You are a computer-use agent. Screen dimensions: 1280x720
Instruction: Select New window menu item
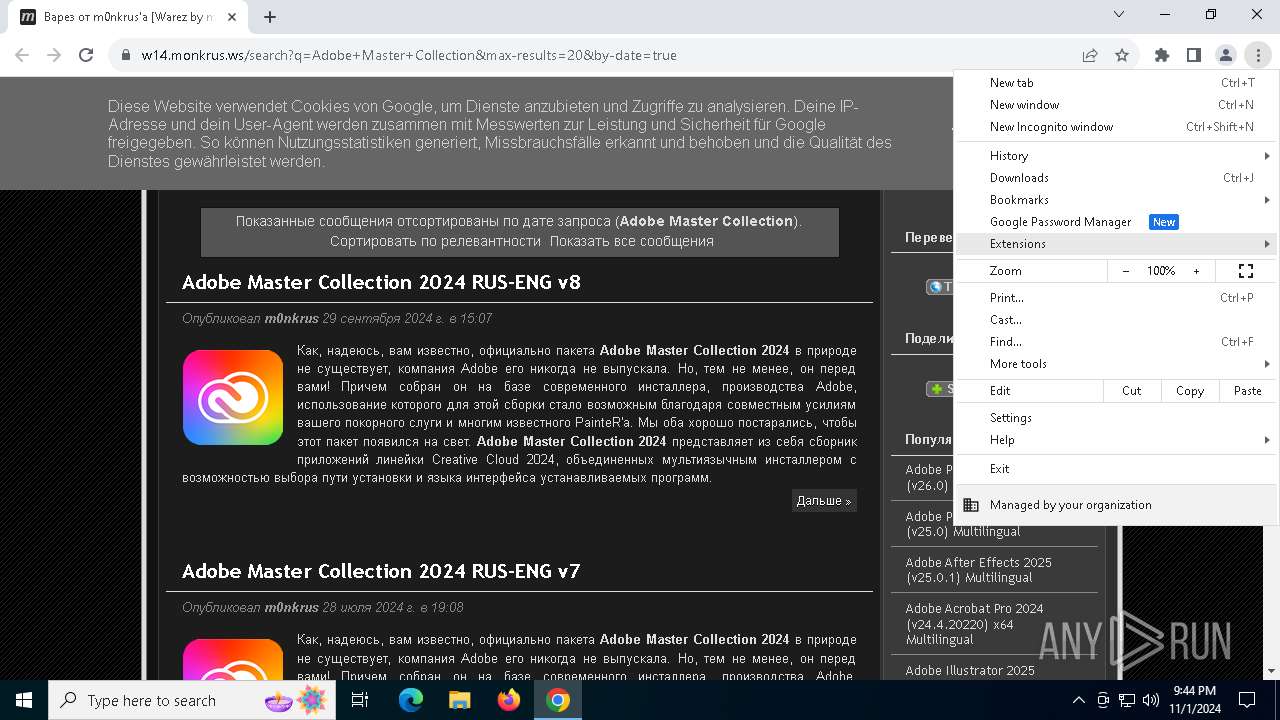(x=1115, y=105)
